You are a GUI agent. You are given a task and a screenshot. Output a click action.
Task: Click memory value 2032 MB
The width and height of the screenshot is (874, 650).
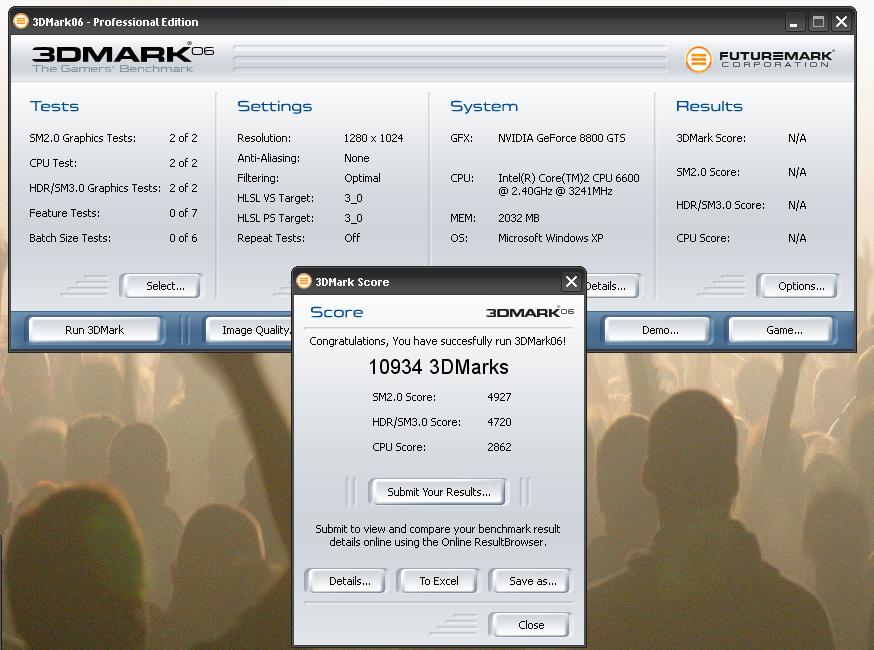(518, 218)
